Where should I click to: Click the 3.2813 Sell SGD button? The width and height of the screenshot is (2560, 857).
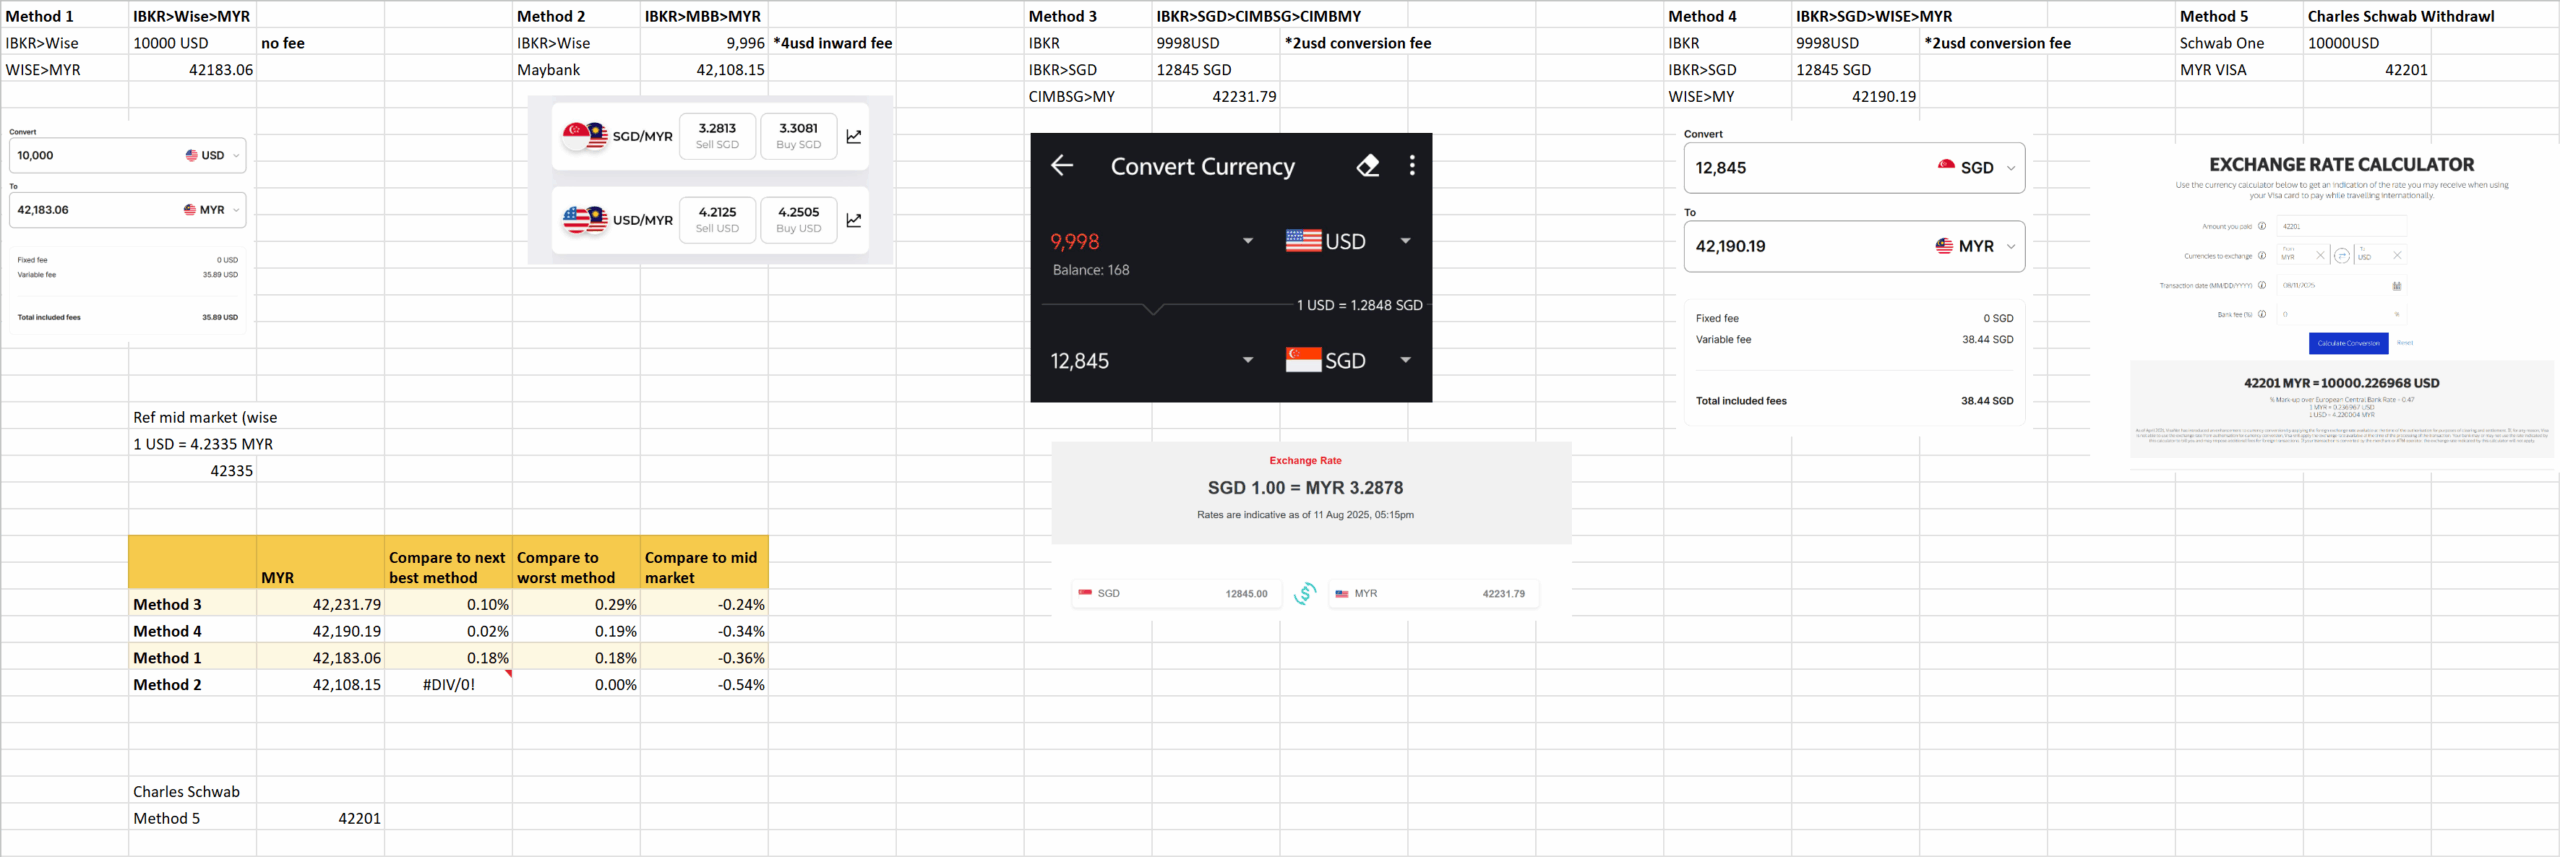pyautogui.click(x=717, y=136)
